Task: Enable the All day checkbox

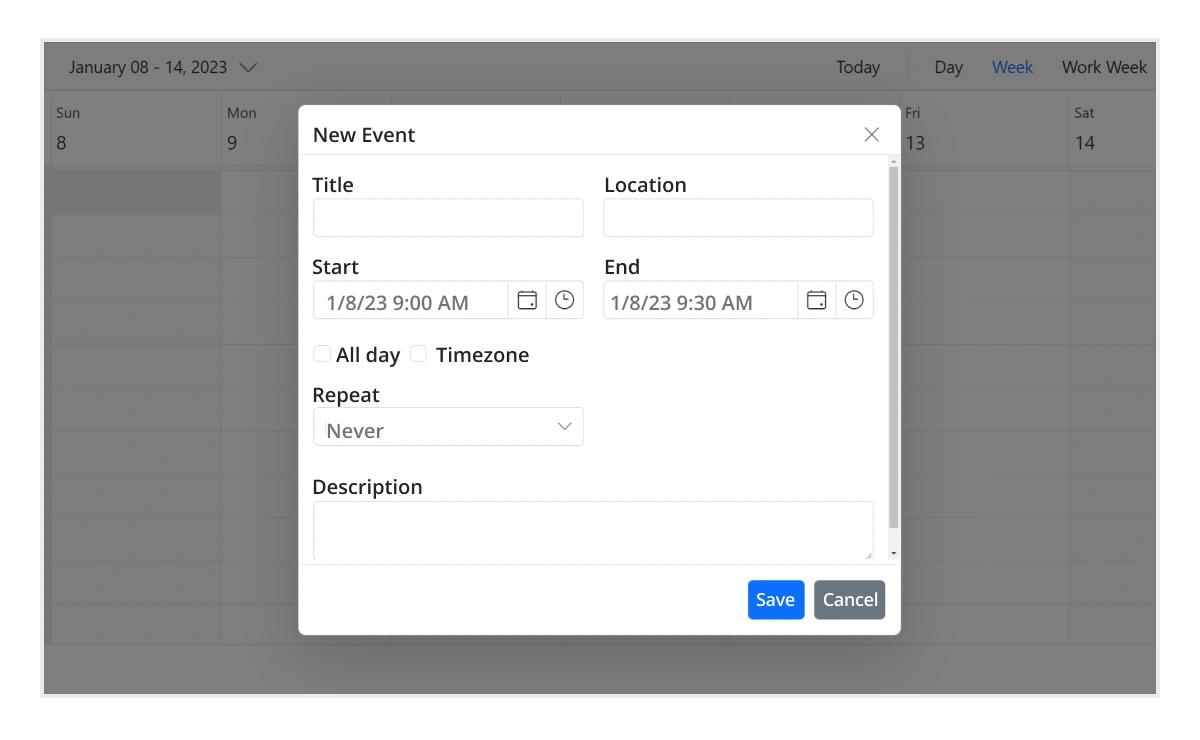Action: point(322,353)
